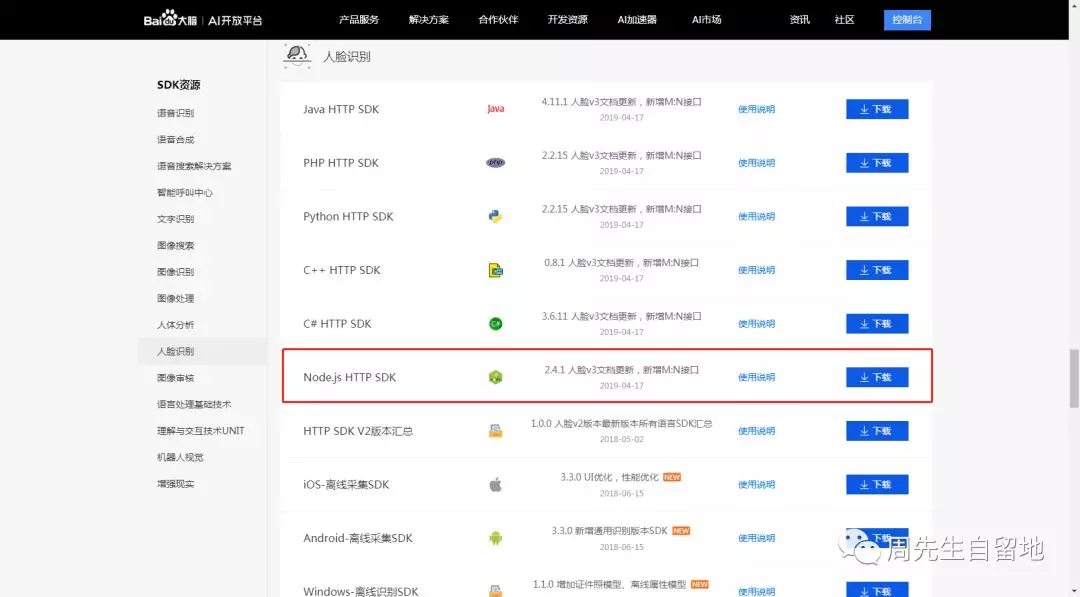The height and width of the screenshot is (597, 1080).
Task: Click the SDK资源 sidebar heading
Action: 178,85
